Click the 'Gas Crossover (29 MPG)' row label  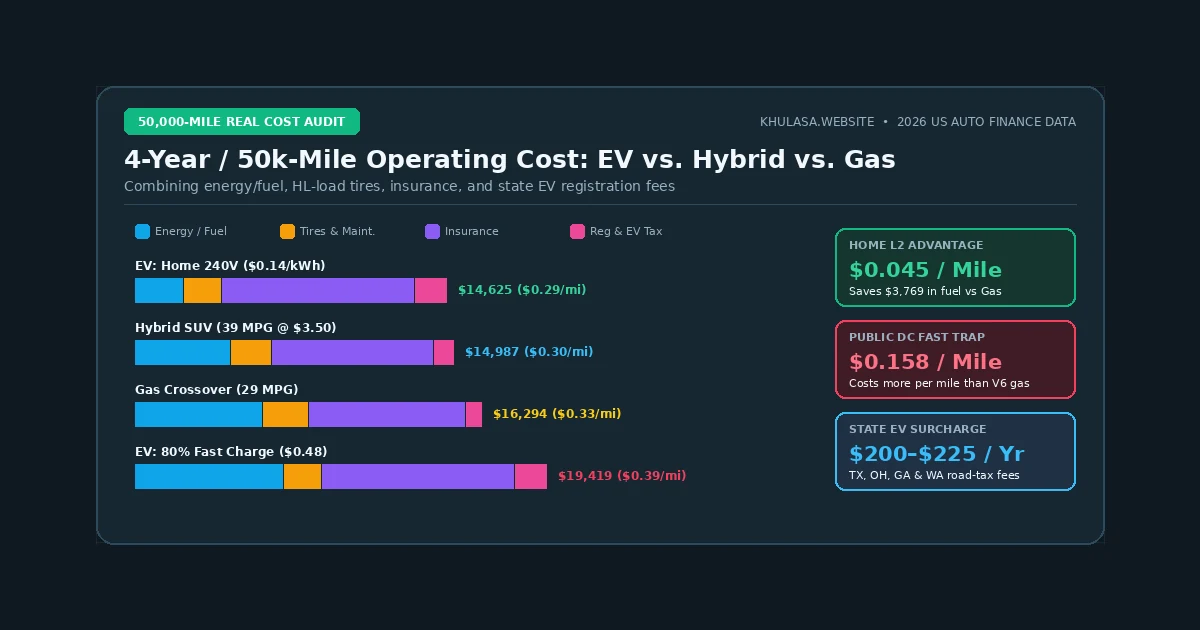tap(216, 390)
